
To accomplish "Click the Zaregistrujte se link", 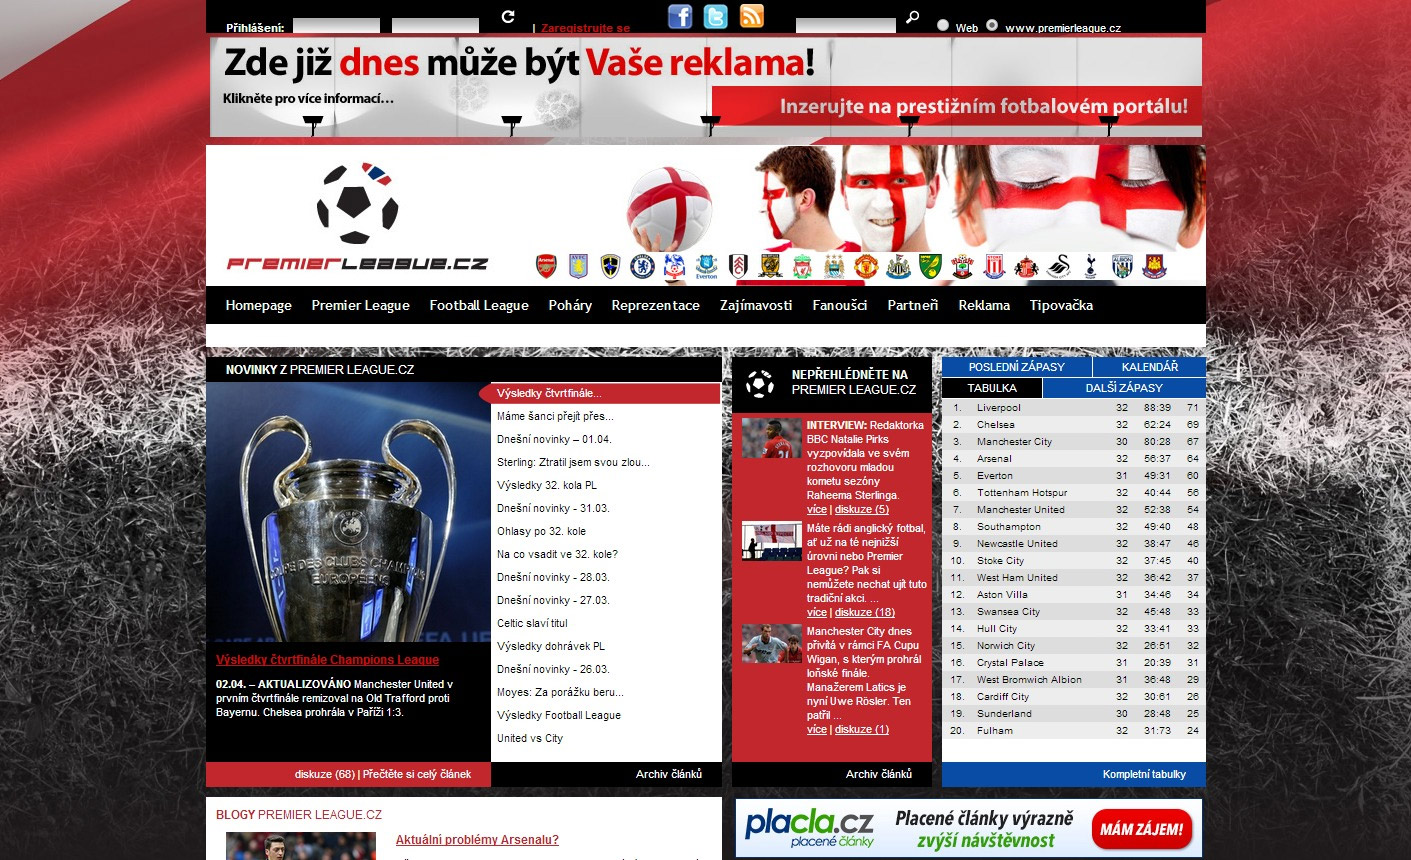I will coord(585,28).
